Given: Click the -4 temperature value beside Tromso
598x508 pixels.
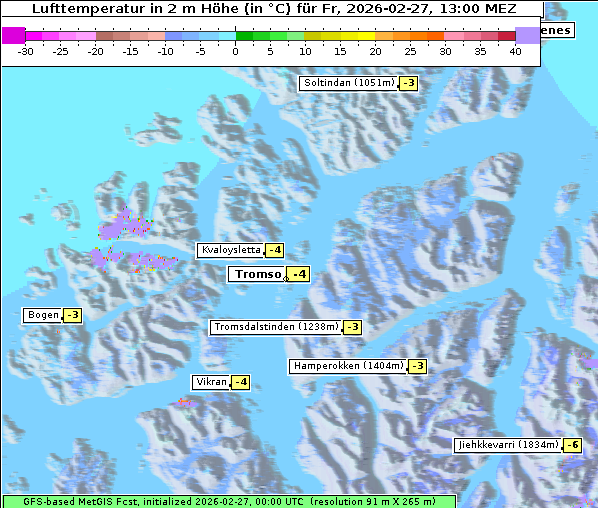Looking at the screenshot, I should 298,274.
